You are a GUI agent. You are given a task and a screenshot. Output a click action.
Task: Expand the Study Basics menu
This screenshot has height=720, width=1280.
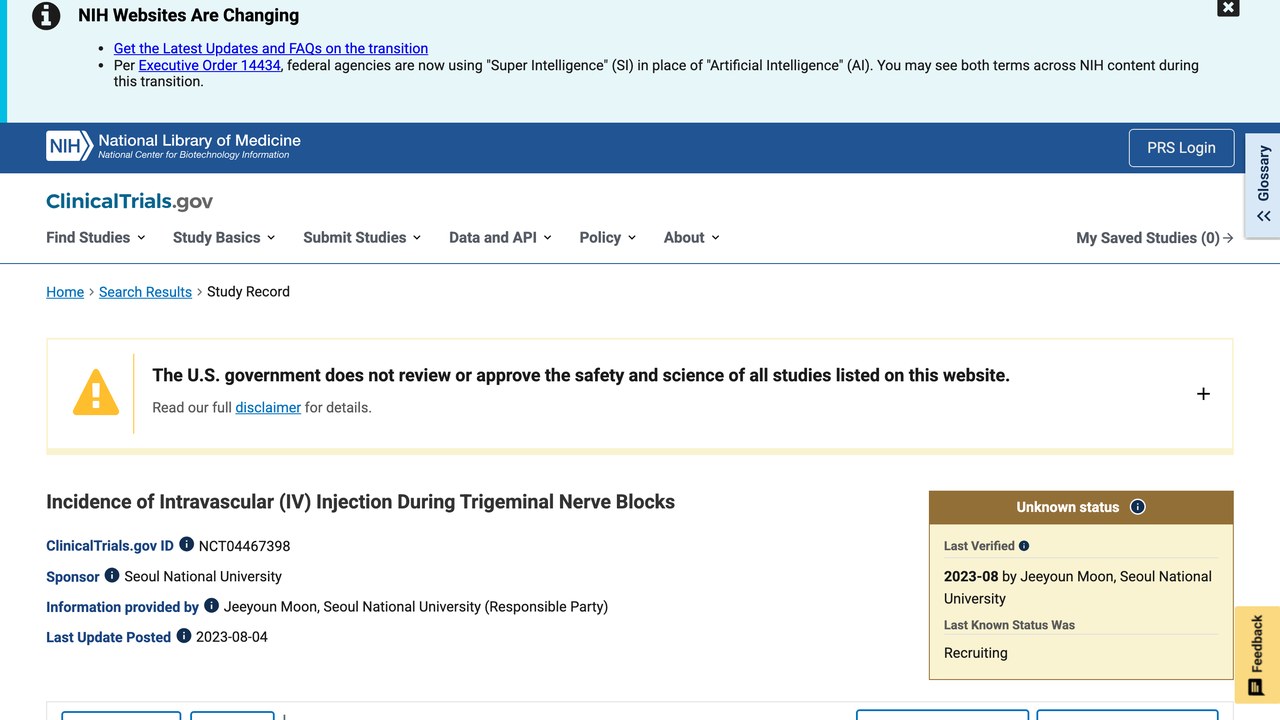pyautogui.click(x=224, y=238)
